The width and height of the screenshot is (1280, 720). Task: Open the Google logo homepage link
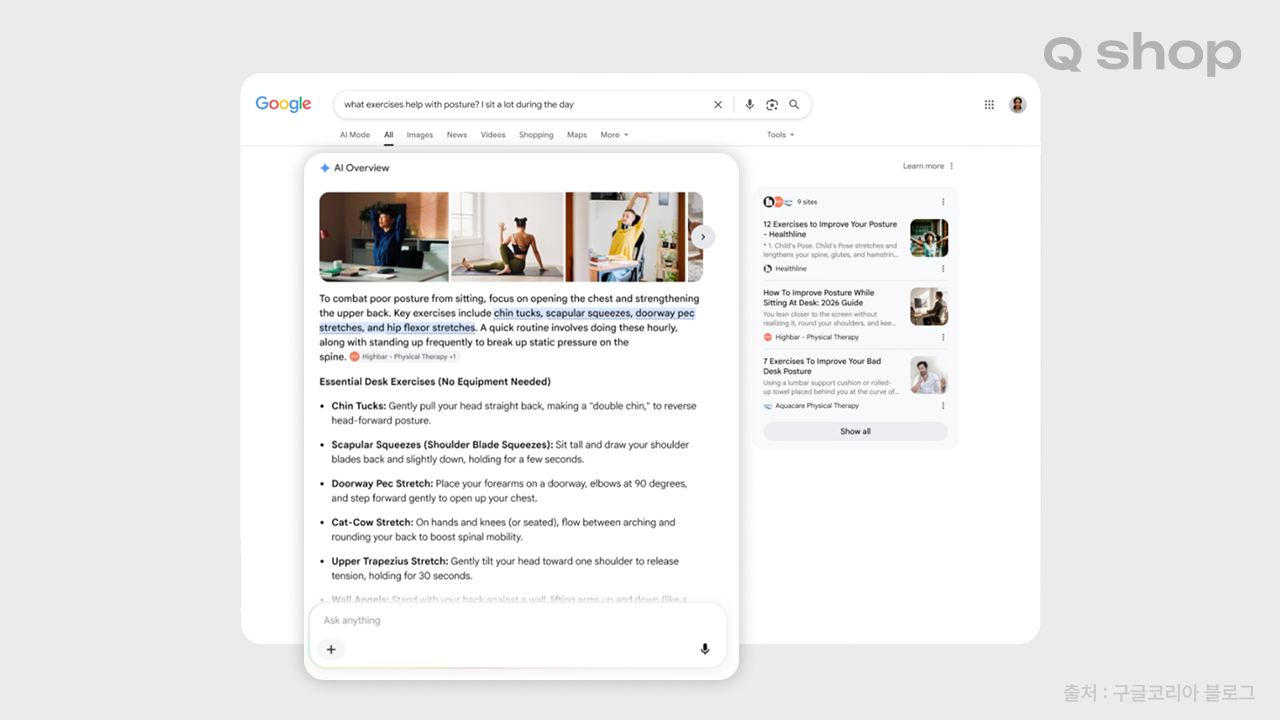tap(283, 104)
